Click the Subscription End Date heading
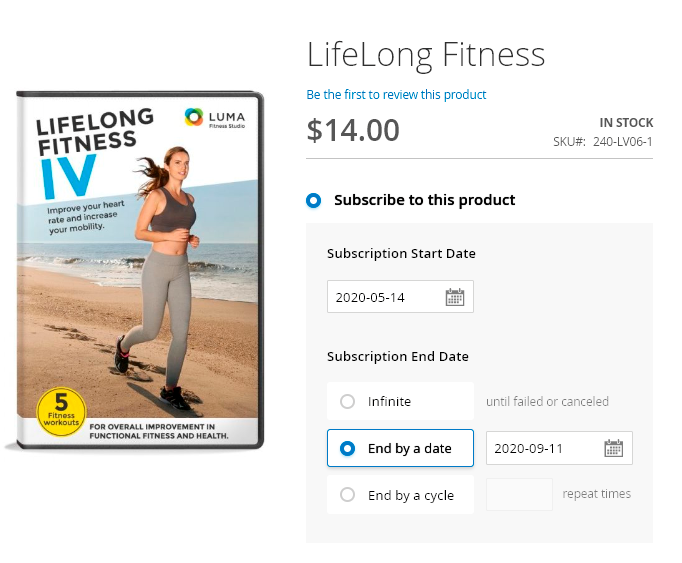 [397, 356]
